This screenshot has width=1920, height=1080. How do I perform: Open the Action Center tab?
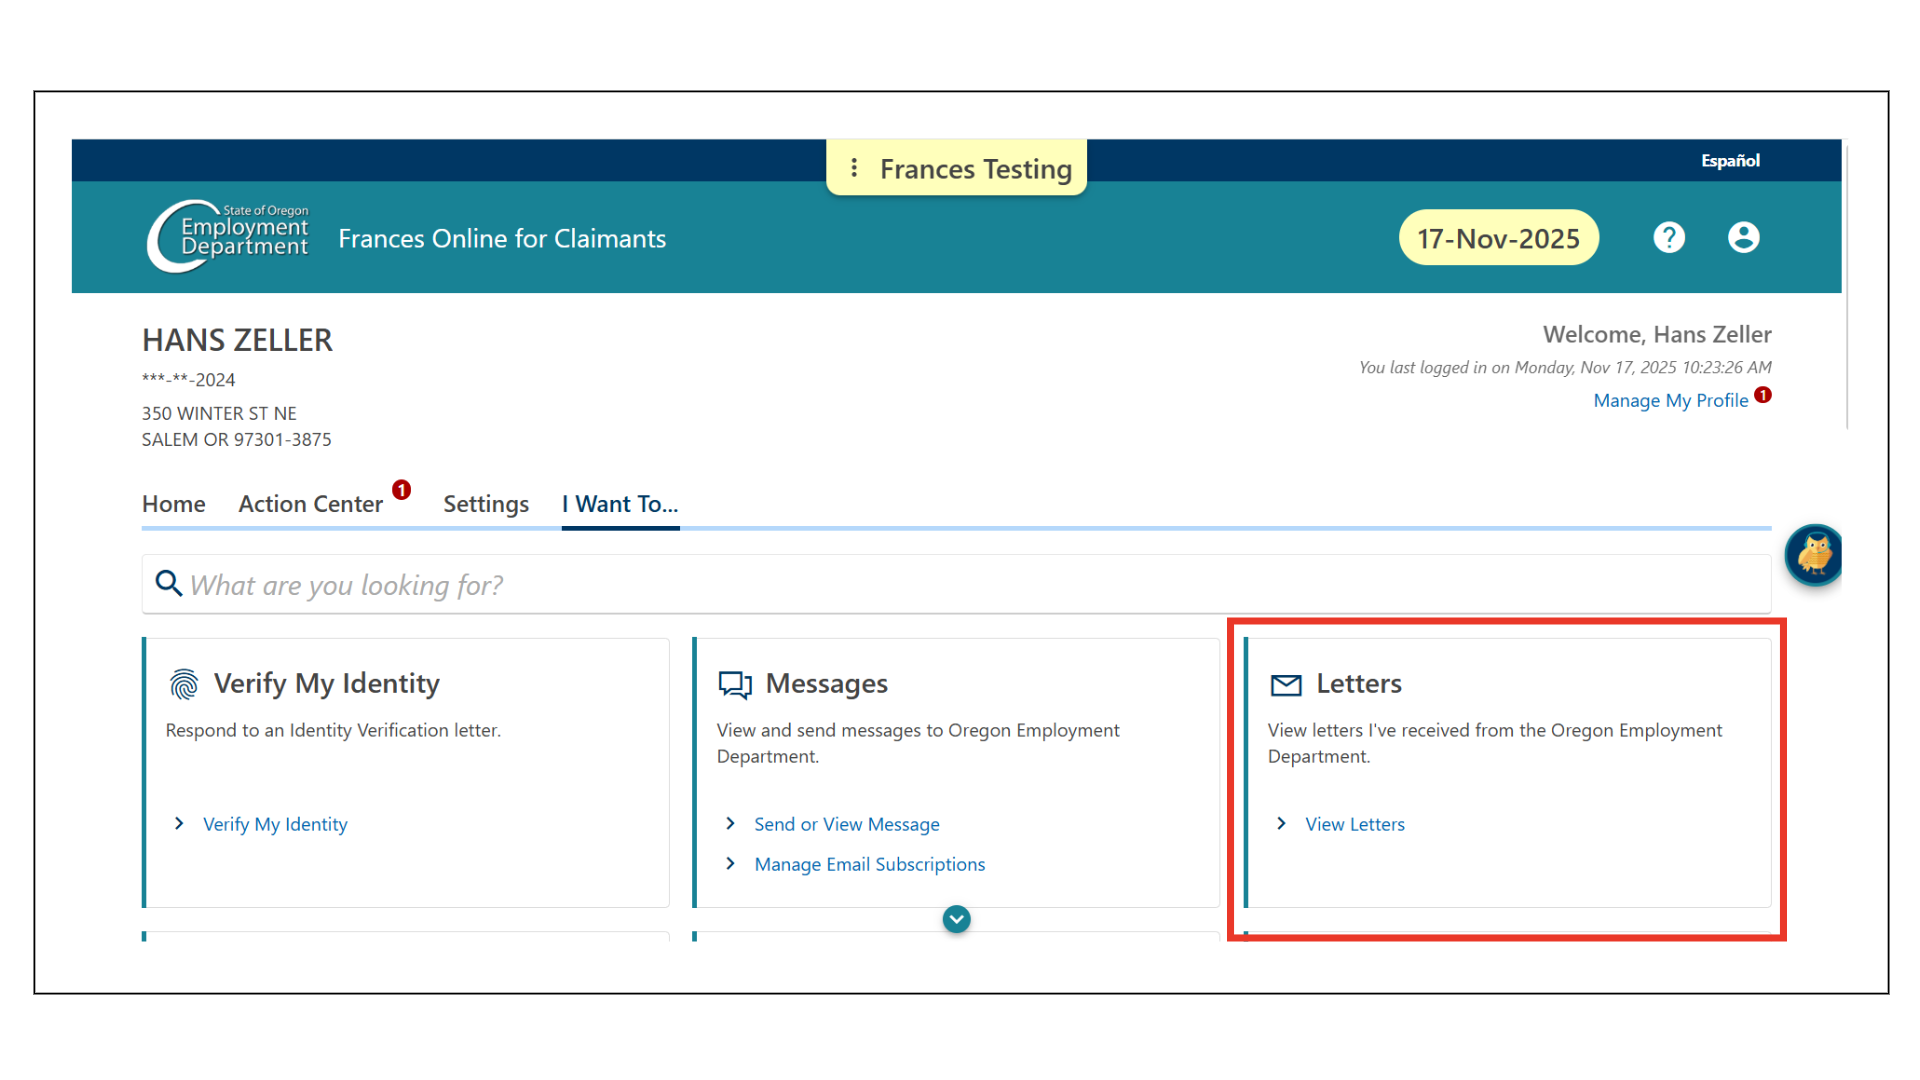311,504
